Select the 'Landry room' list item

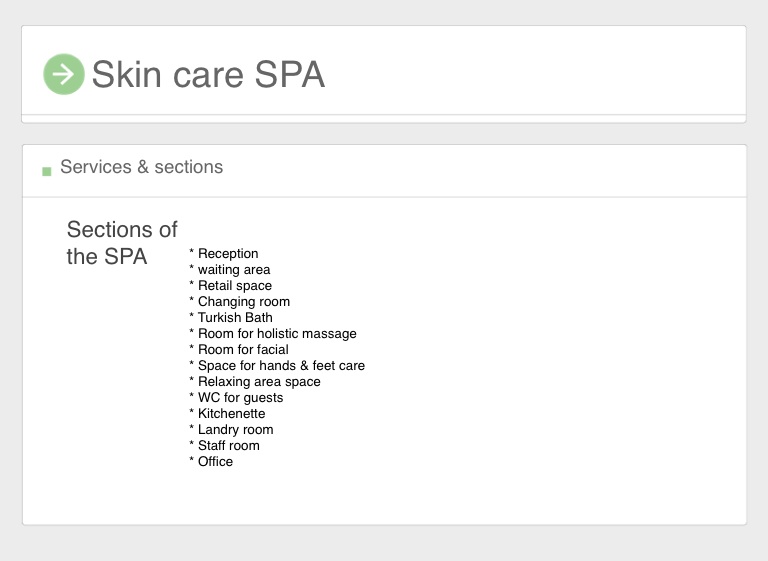(235, 430)
